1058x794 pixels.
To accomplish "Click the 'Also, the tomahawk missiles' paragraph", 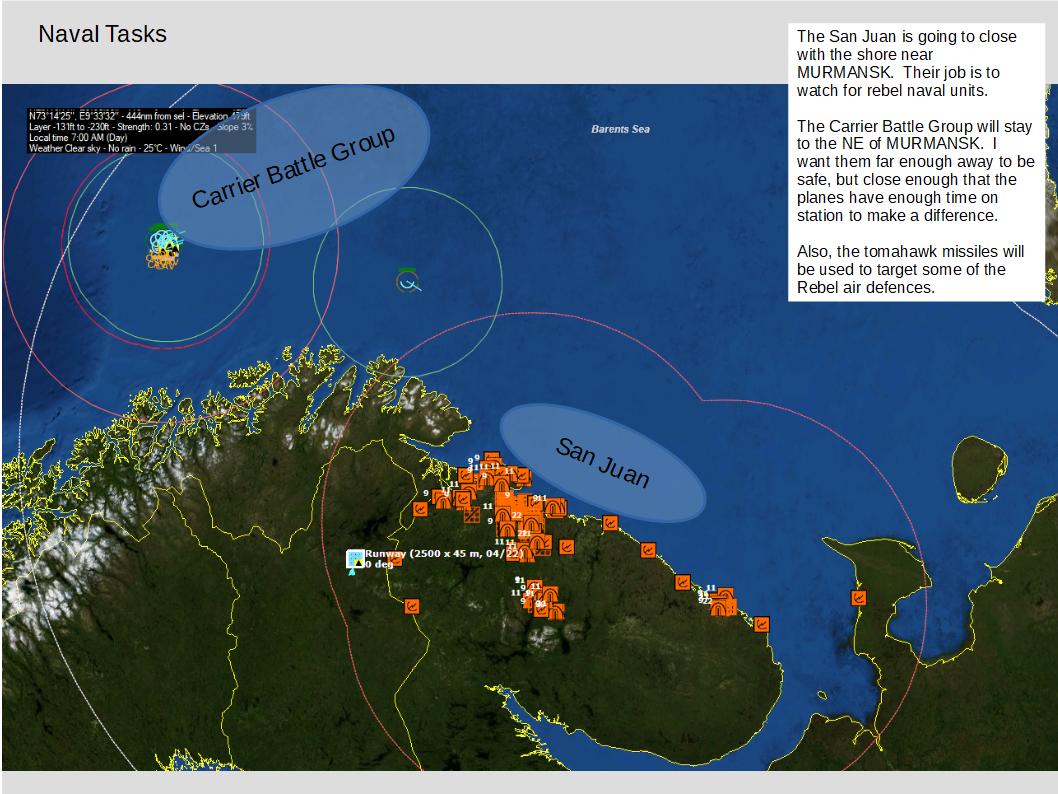I will coord(910,269).
